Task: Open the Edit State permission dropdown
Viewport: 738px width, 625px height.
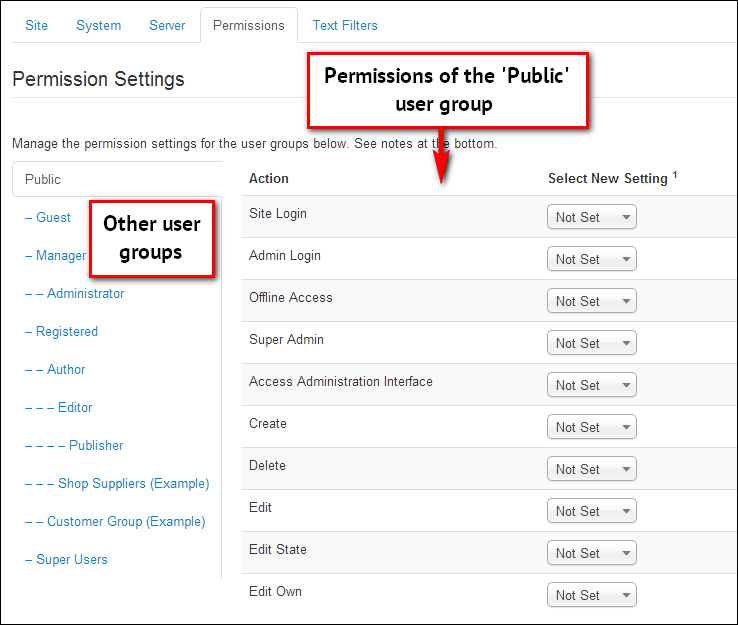Action: click(592, 553)
